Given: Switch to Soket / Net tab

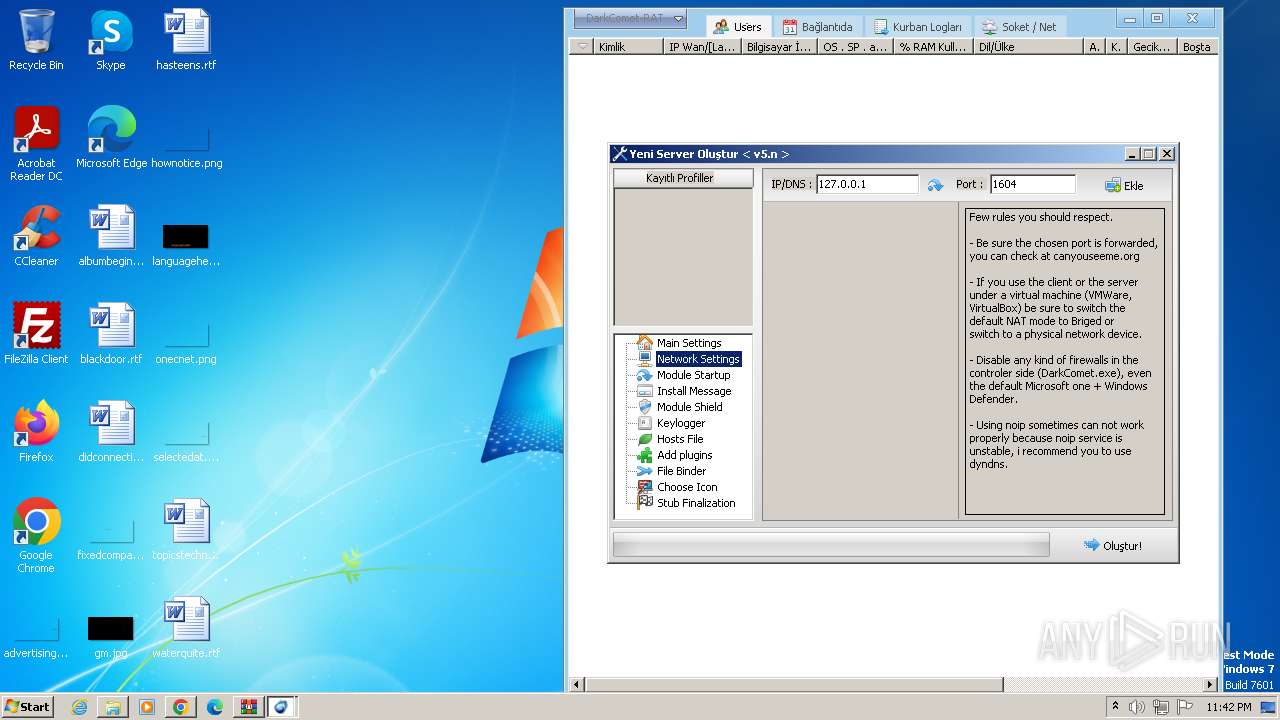Looking at the screenshot, I should point(1019,27).
